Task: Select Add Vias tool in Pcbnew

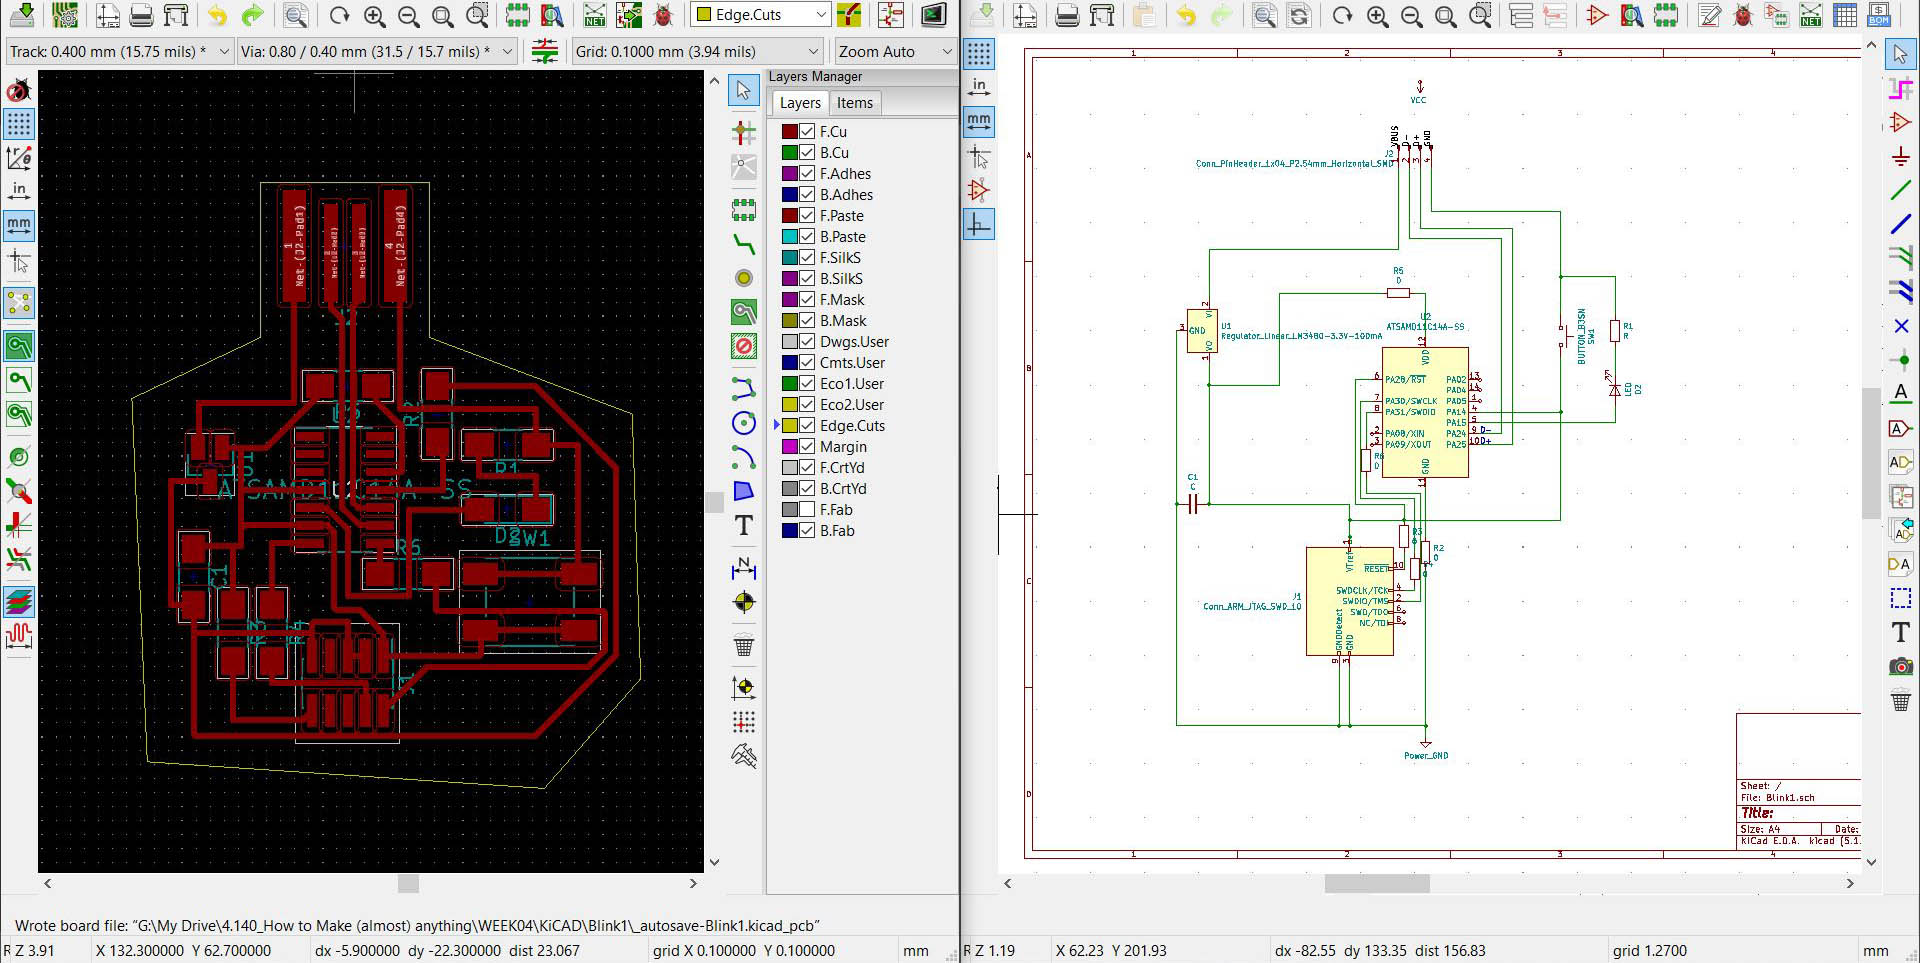Action: (x=744, y=278)
